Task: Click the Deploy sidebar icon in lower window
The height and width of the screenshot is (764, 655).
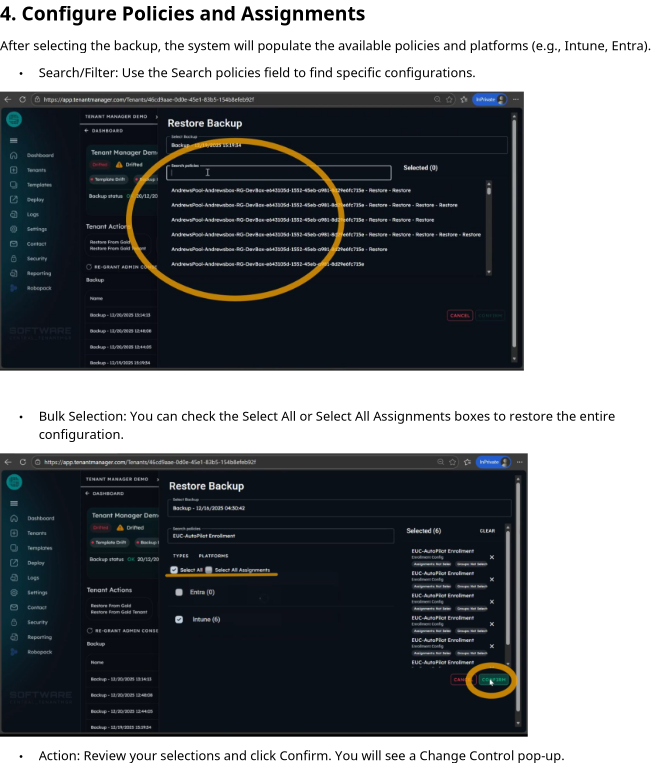Action: point(14,563)
